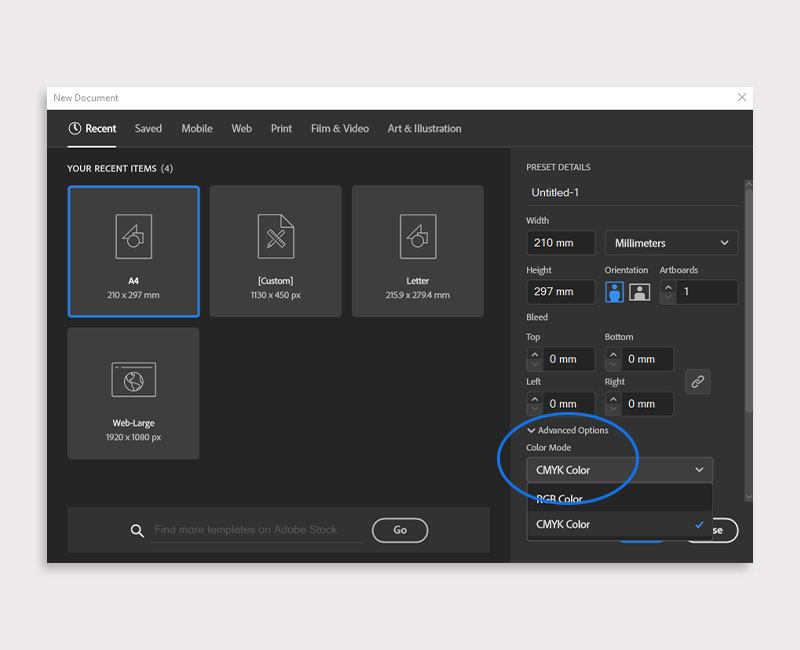Click the portrait orientation icon
Screen dimensions: 800x650
tap(614, 292)
